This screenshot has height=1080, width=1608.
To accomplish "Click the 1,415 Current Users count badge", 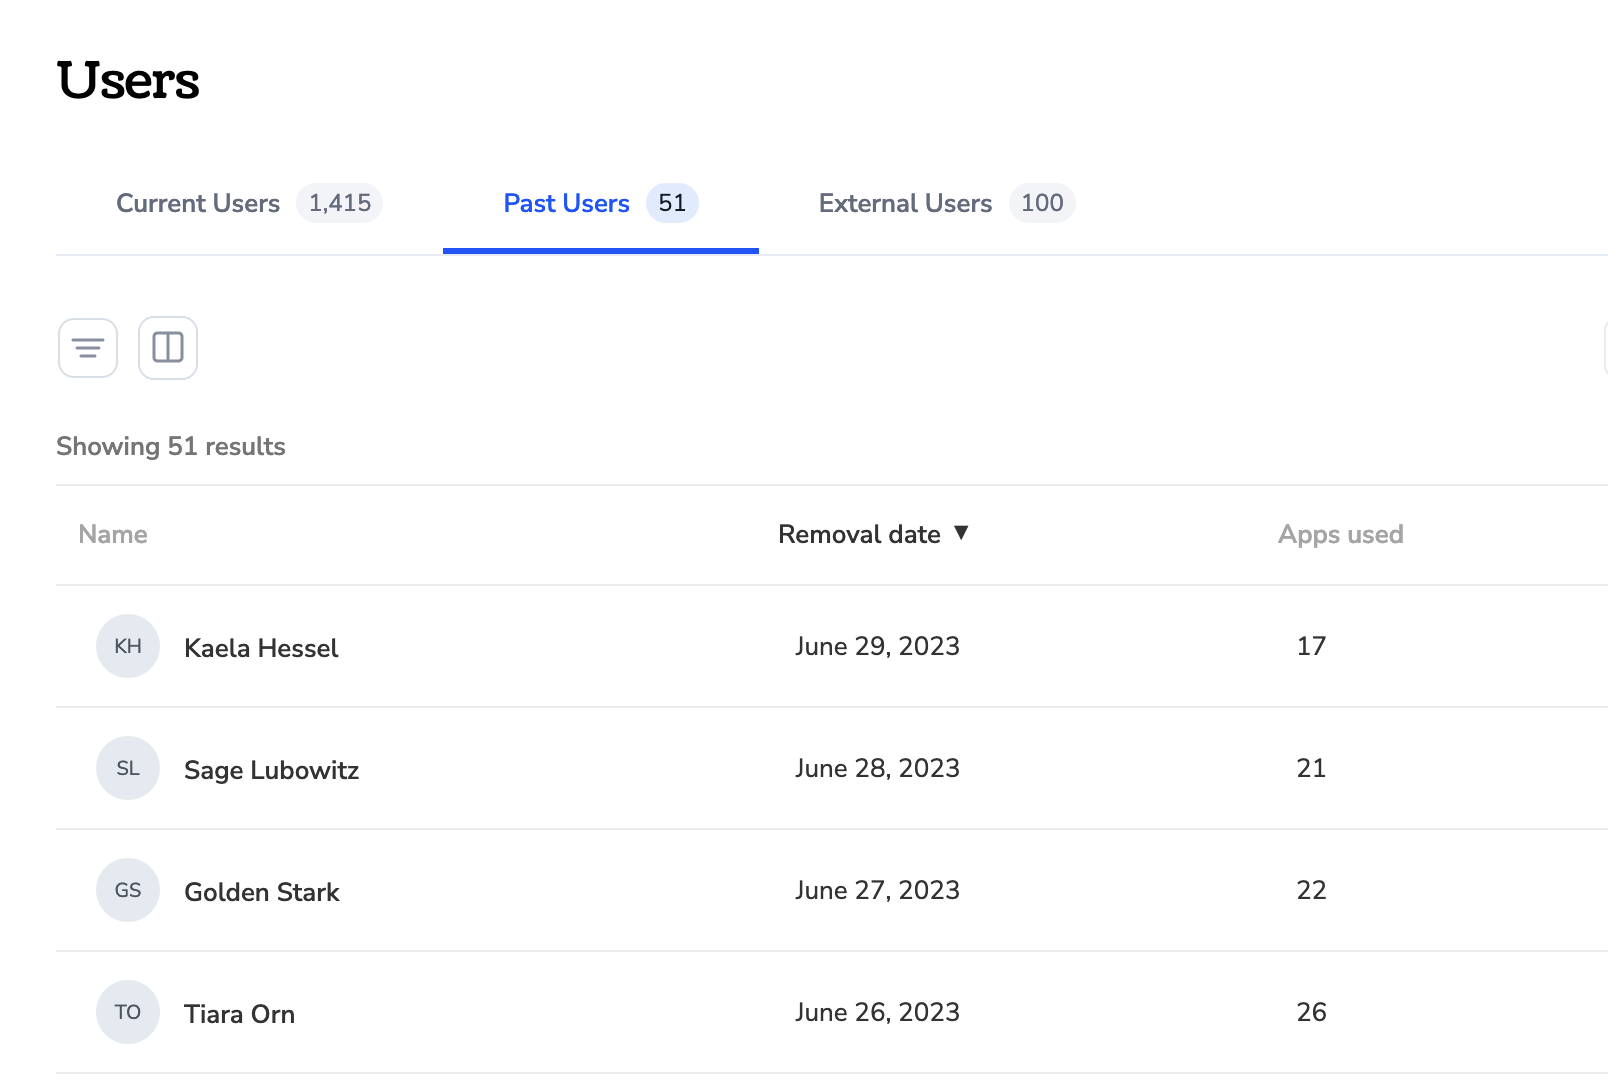I will (x=340, y=203).
